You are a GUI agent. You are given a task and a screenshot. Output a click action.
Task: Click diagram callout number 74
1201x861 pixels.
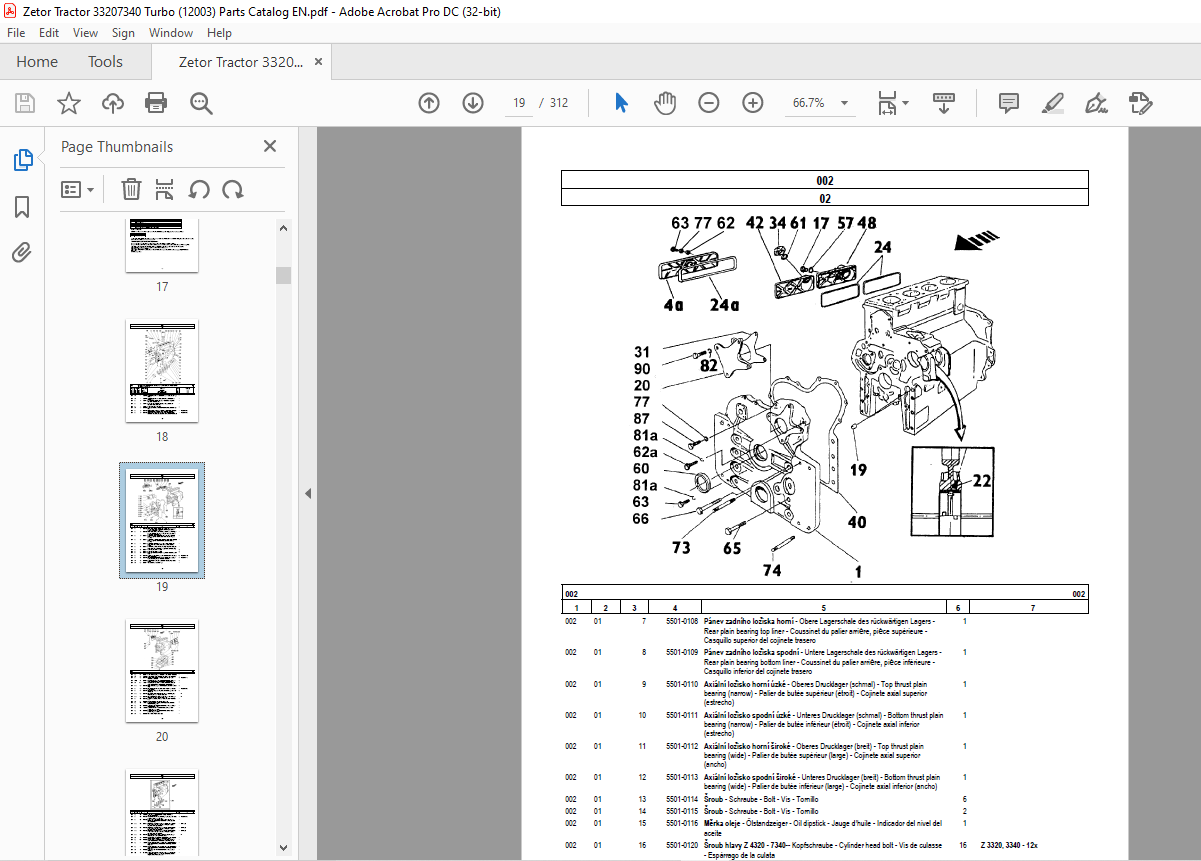pyautogui.click(x=772, y=570)
